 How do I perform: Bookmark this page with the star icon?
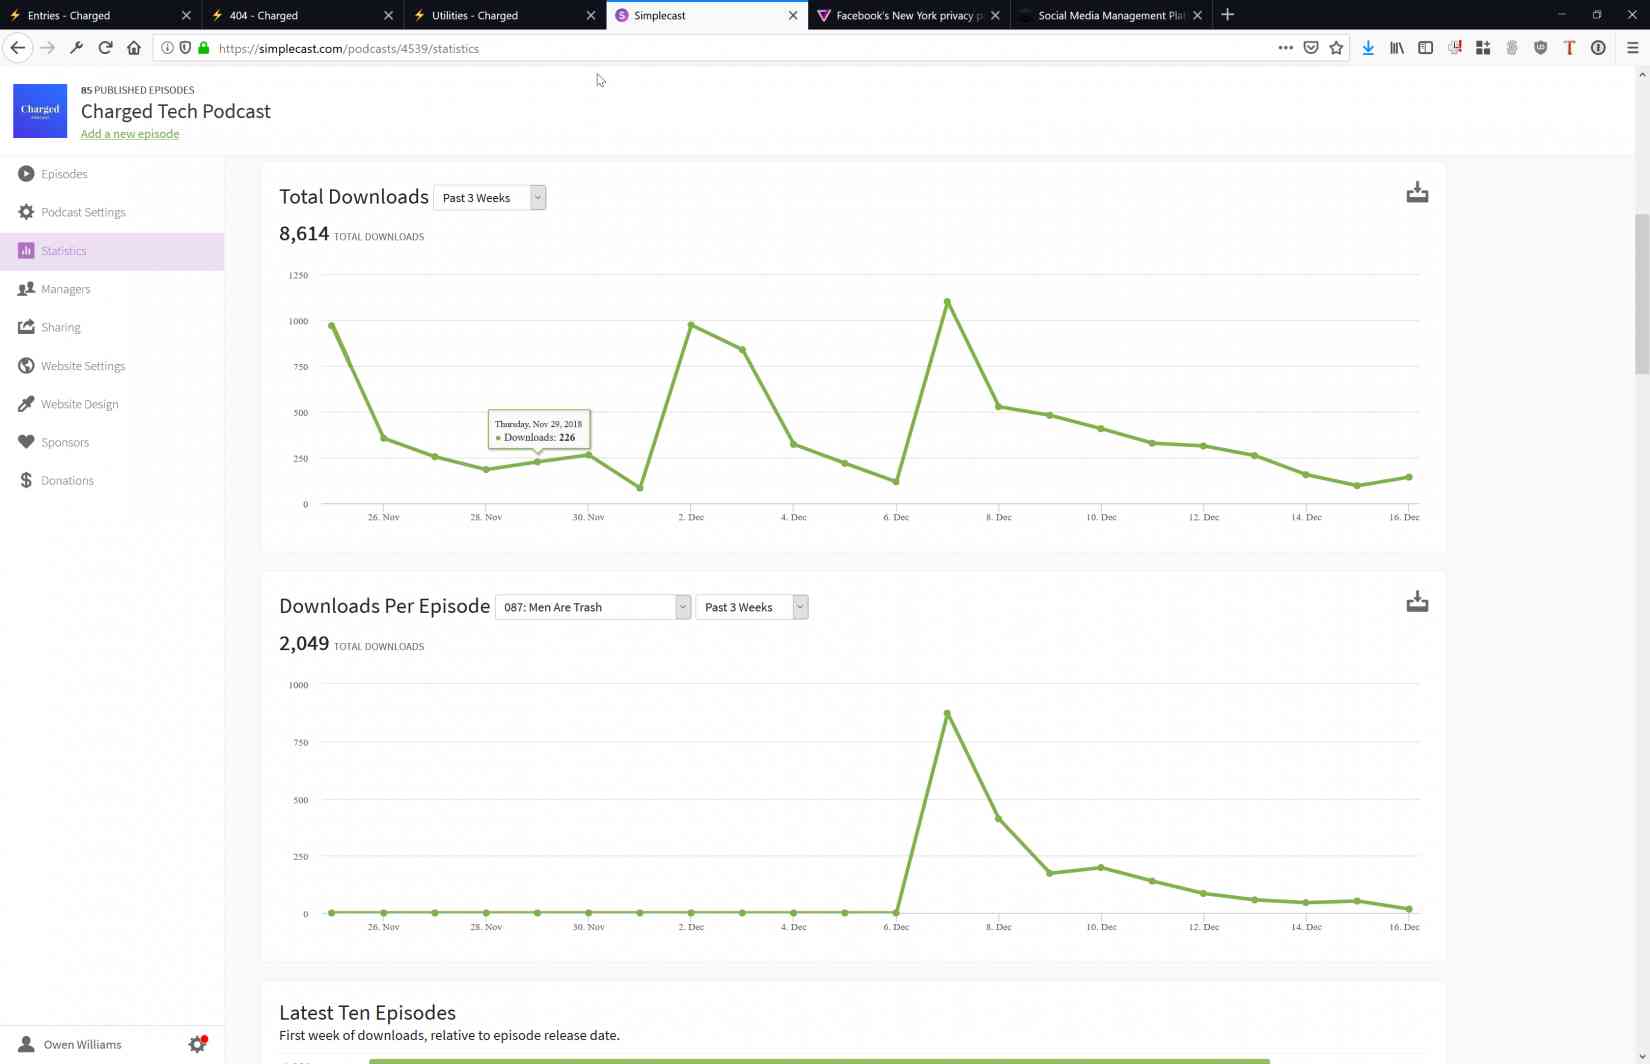1336,48
